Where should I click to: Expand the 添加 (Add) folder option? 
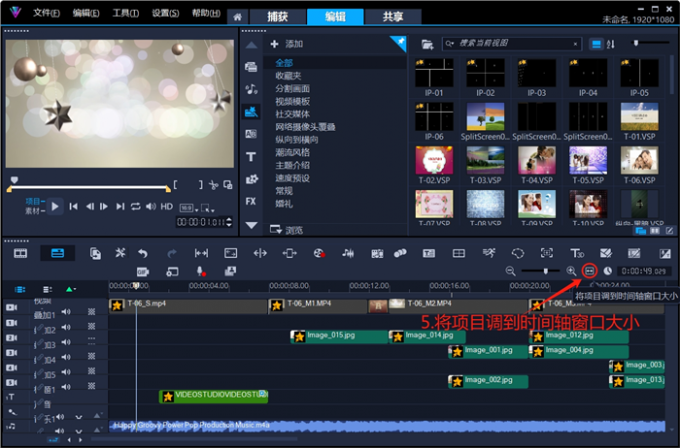288,44
